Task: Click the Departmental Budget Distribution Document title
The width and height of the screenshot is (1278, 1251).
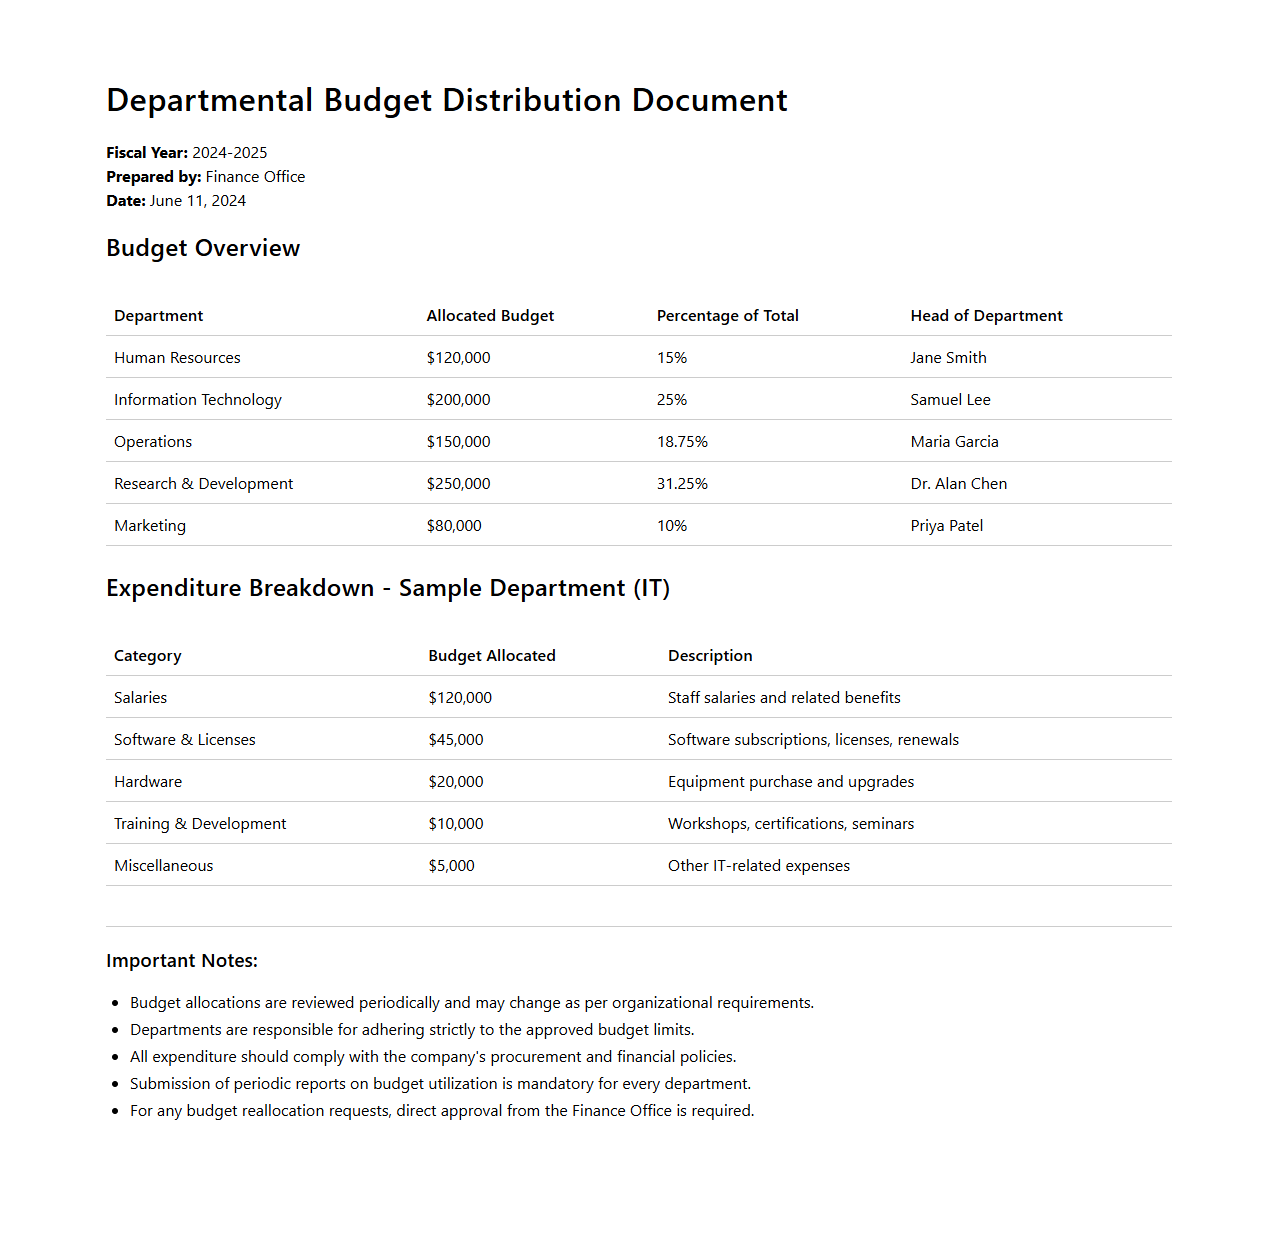Action: coord(446,101)
